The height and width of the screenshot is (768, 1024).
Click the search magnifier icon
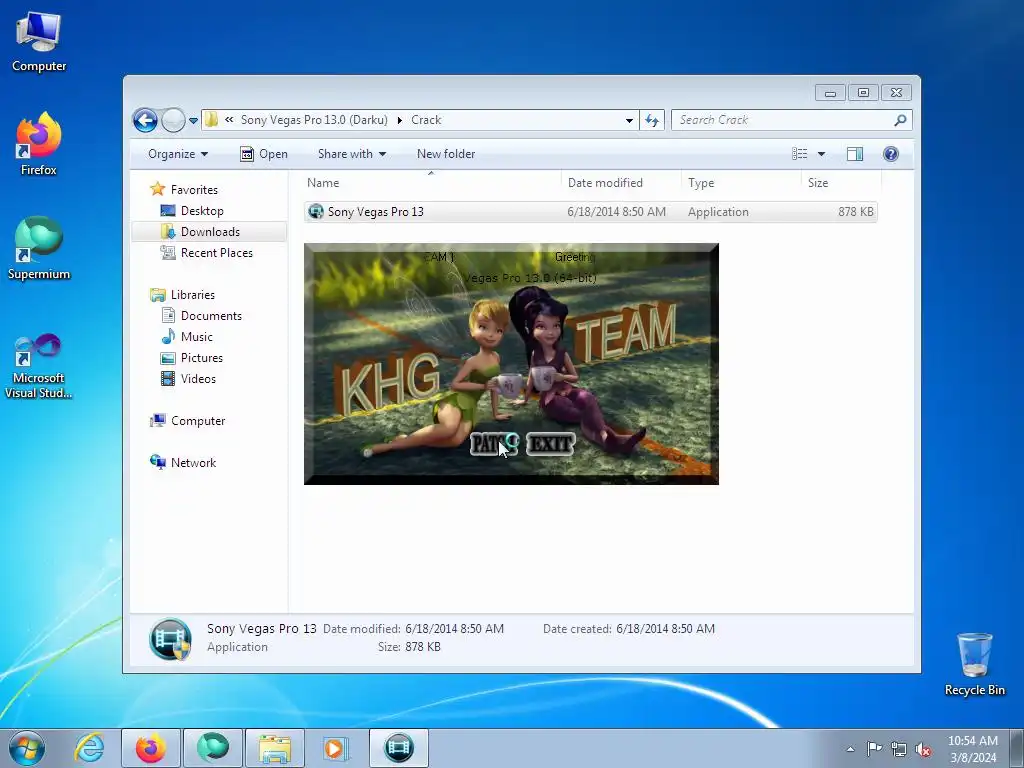(x=901, y=120)
